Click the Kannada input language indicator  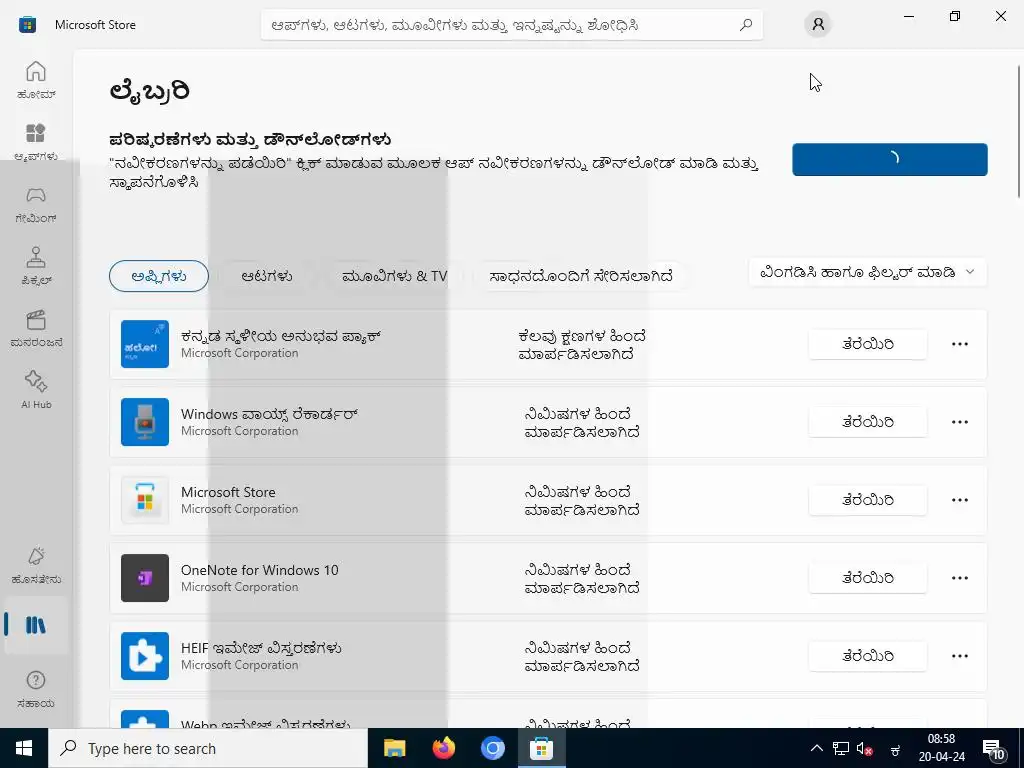[895, 750]
